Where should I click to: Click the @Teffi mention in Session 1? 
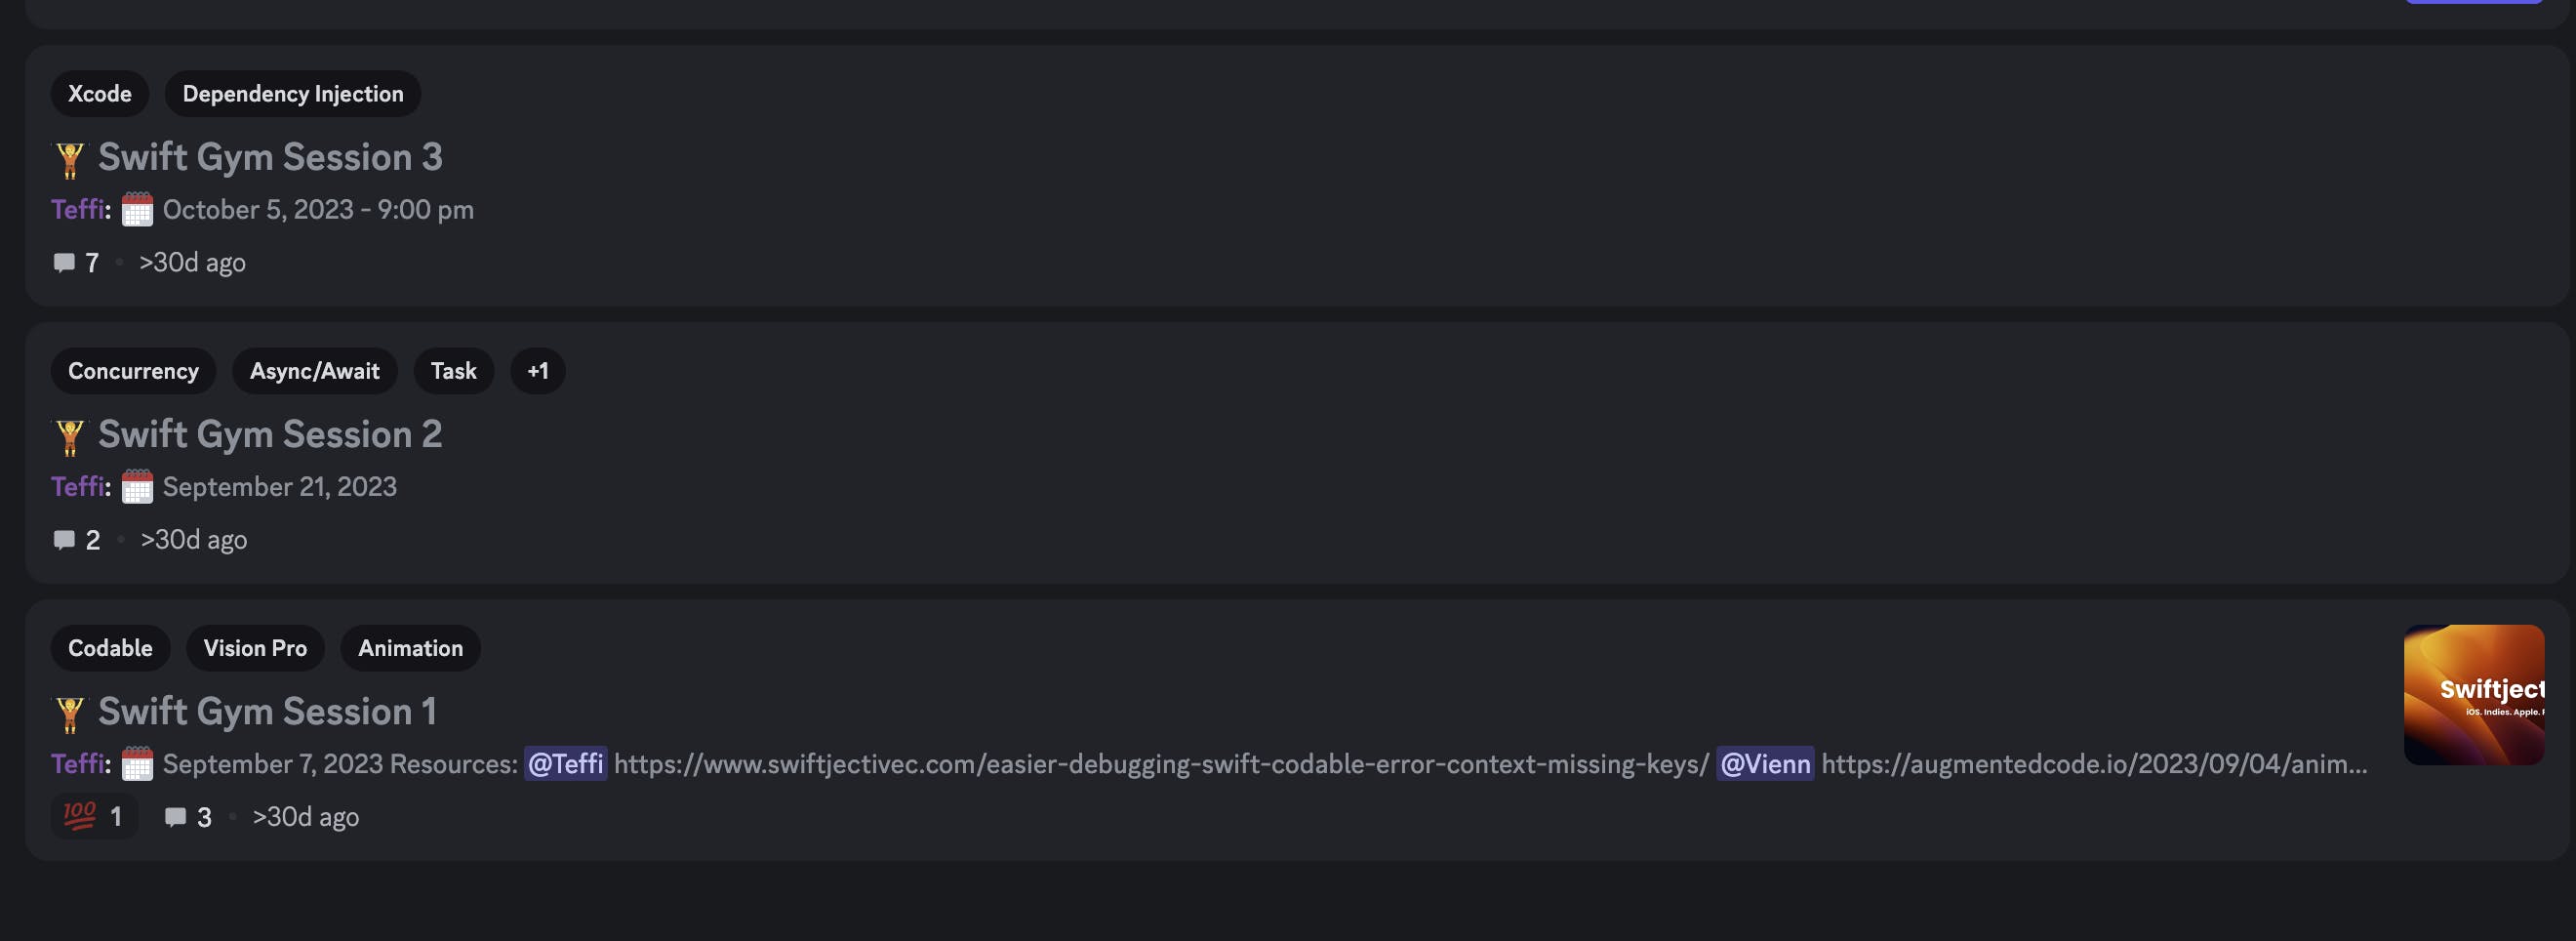click(565, 764)
